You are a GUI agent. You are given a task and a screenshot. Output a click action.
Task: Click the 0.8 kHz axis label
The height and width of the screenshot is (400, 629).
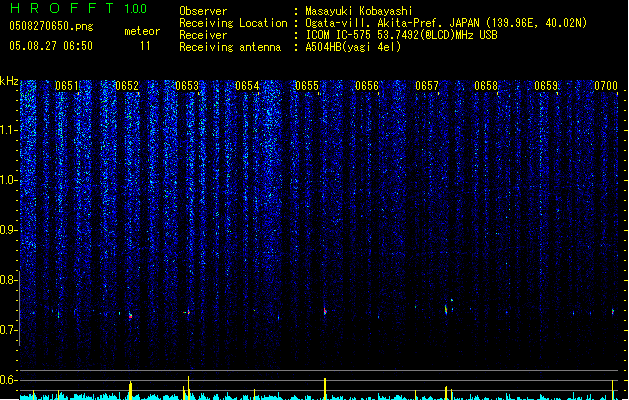click(9, 280)
